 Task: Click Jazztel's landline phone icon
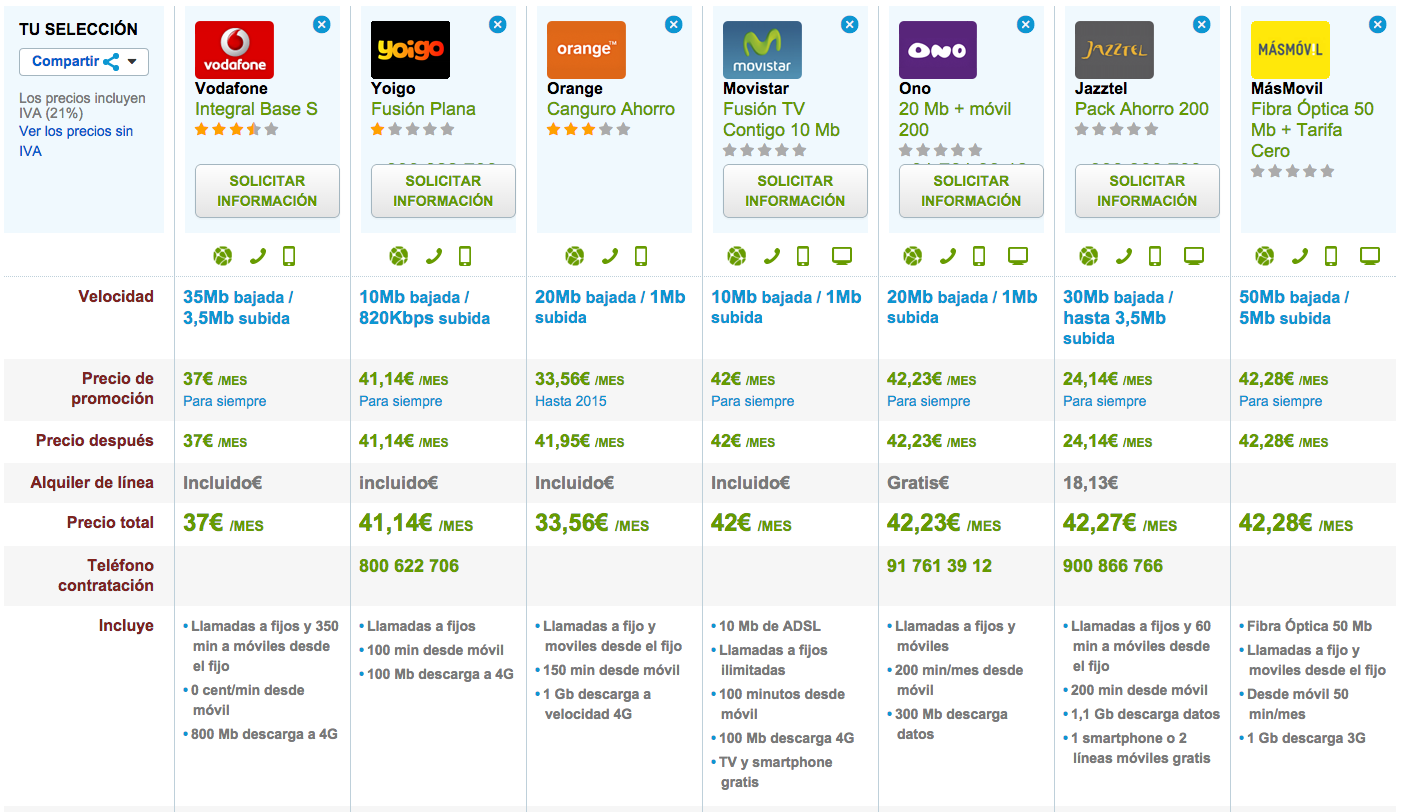click(1123, 256)
